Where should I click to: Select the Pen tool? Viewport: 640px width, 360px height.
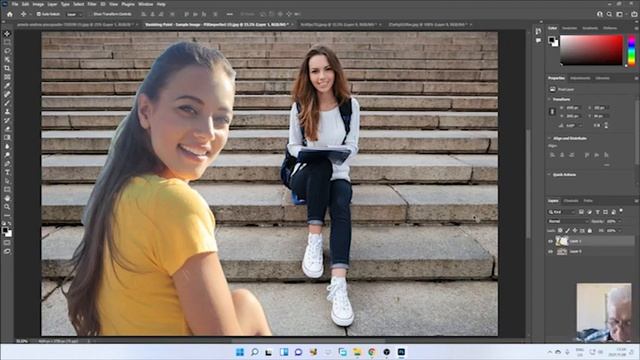(x=7, y=164)
